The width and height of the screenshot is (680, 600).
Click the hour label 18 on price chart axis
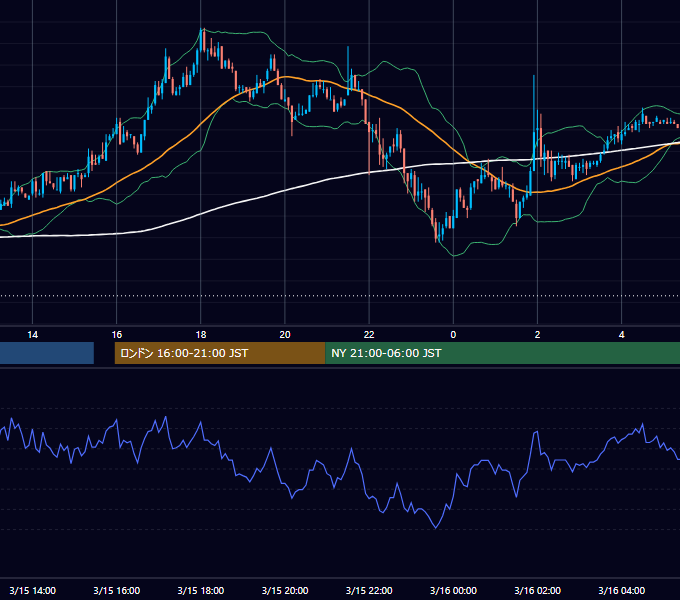pos(201,335)
